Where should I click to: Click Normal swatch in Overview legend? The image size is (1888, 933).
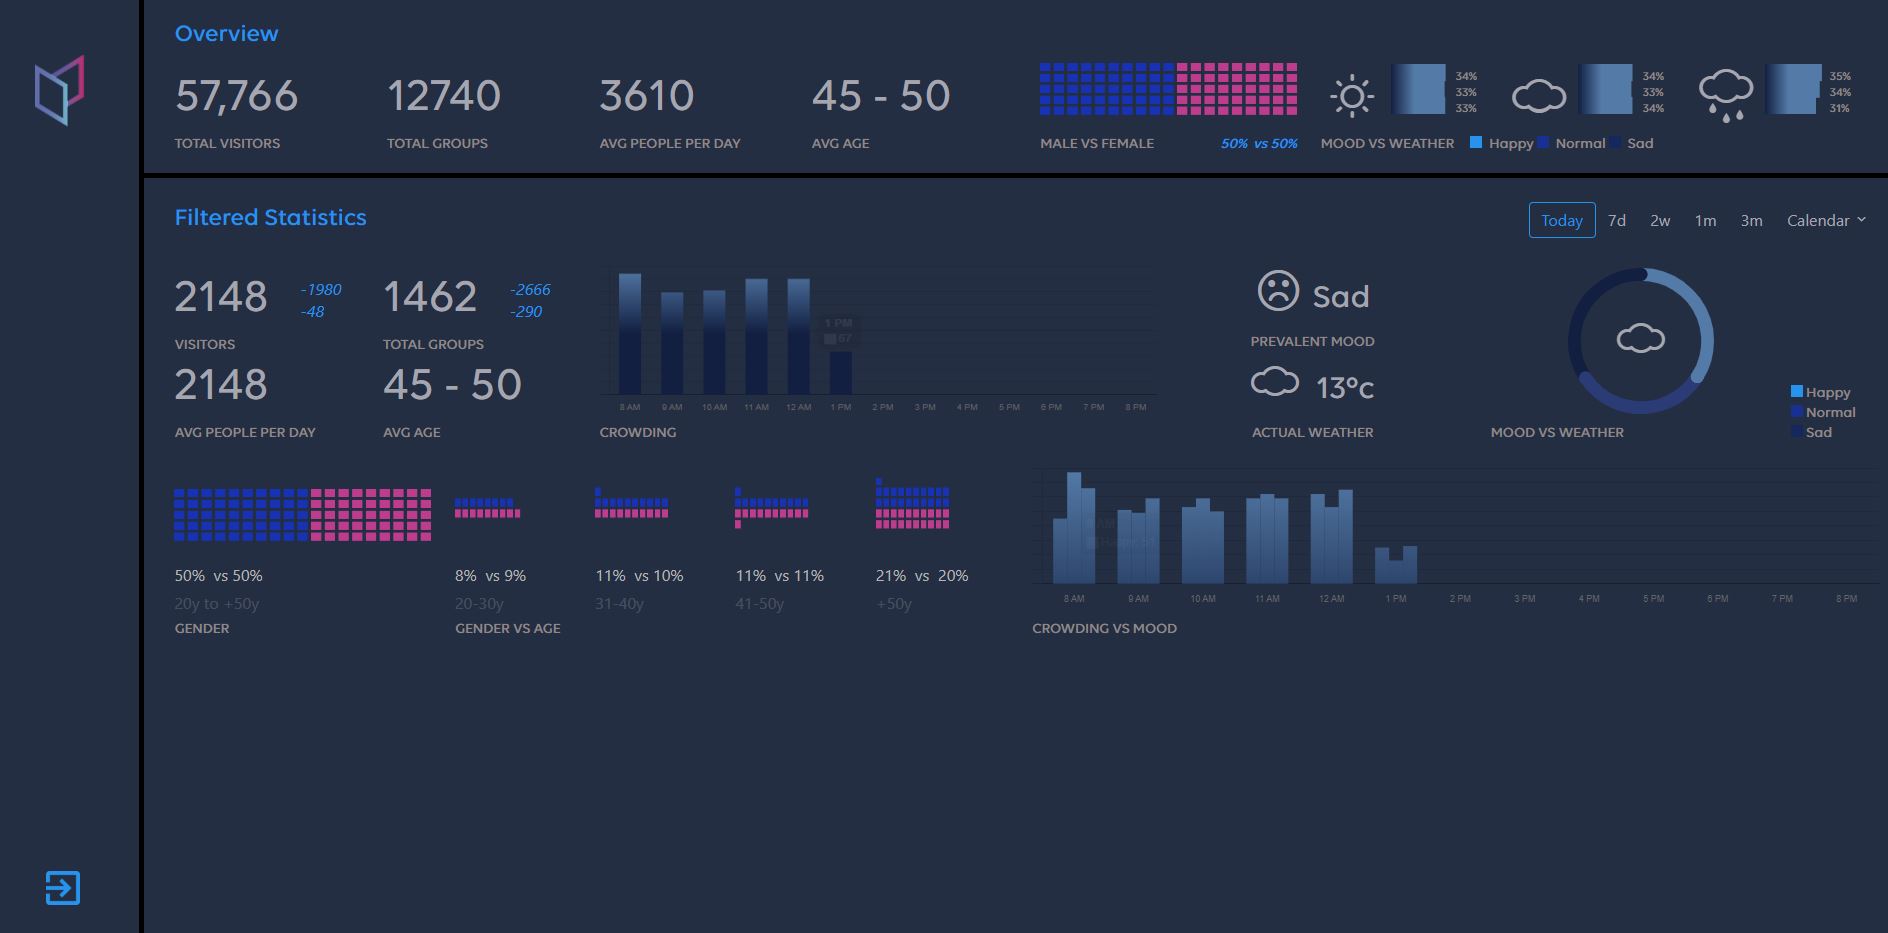tap(1543, 142)
